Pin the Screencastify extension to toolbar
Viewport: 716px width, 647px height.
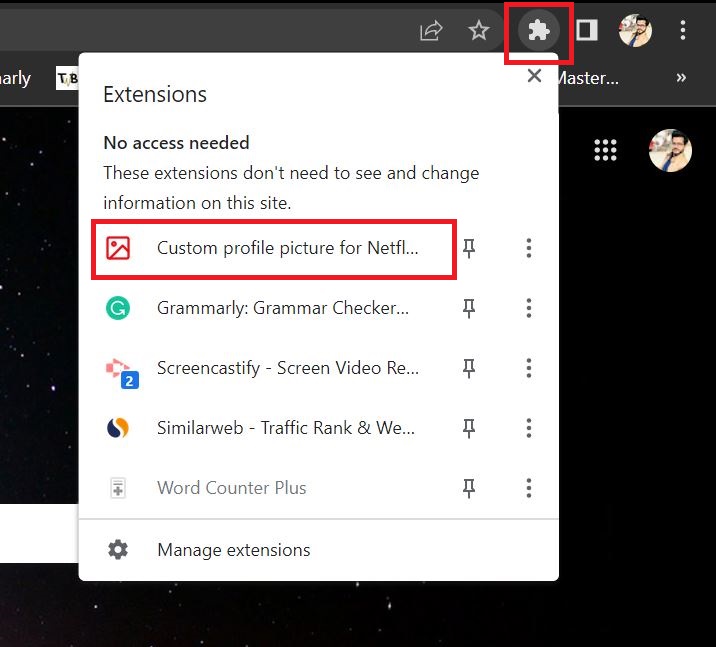(469, 368)
